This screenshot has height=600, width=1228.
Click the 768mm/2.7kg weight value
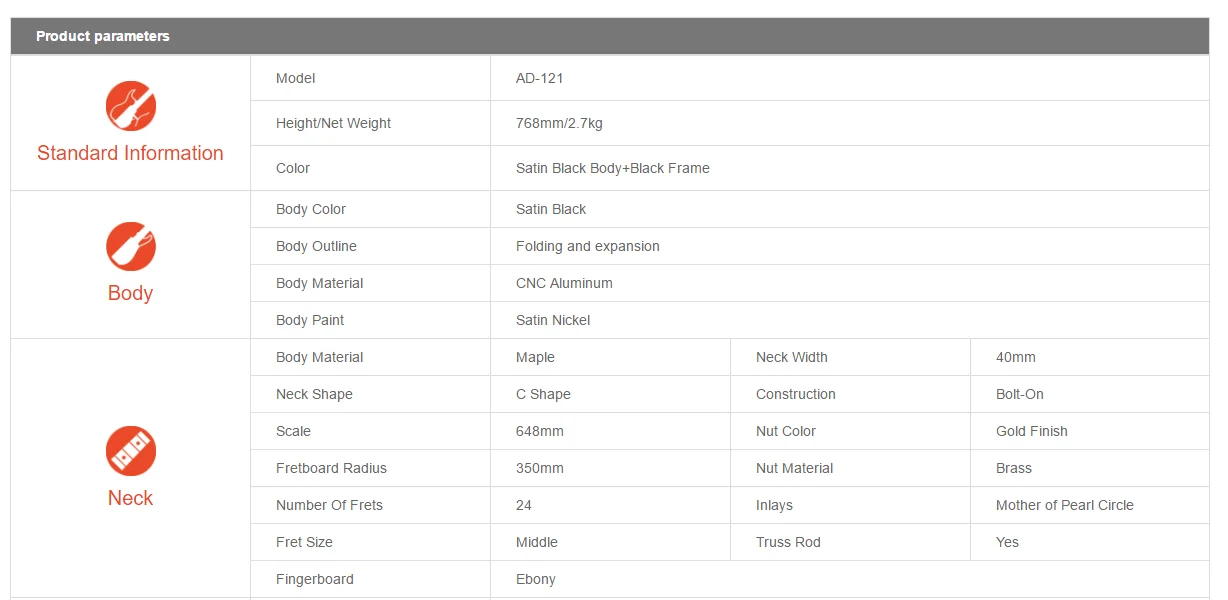pyautogui.click(x=559, y=123)
